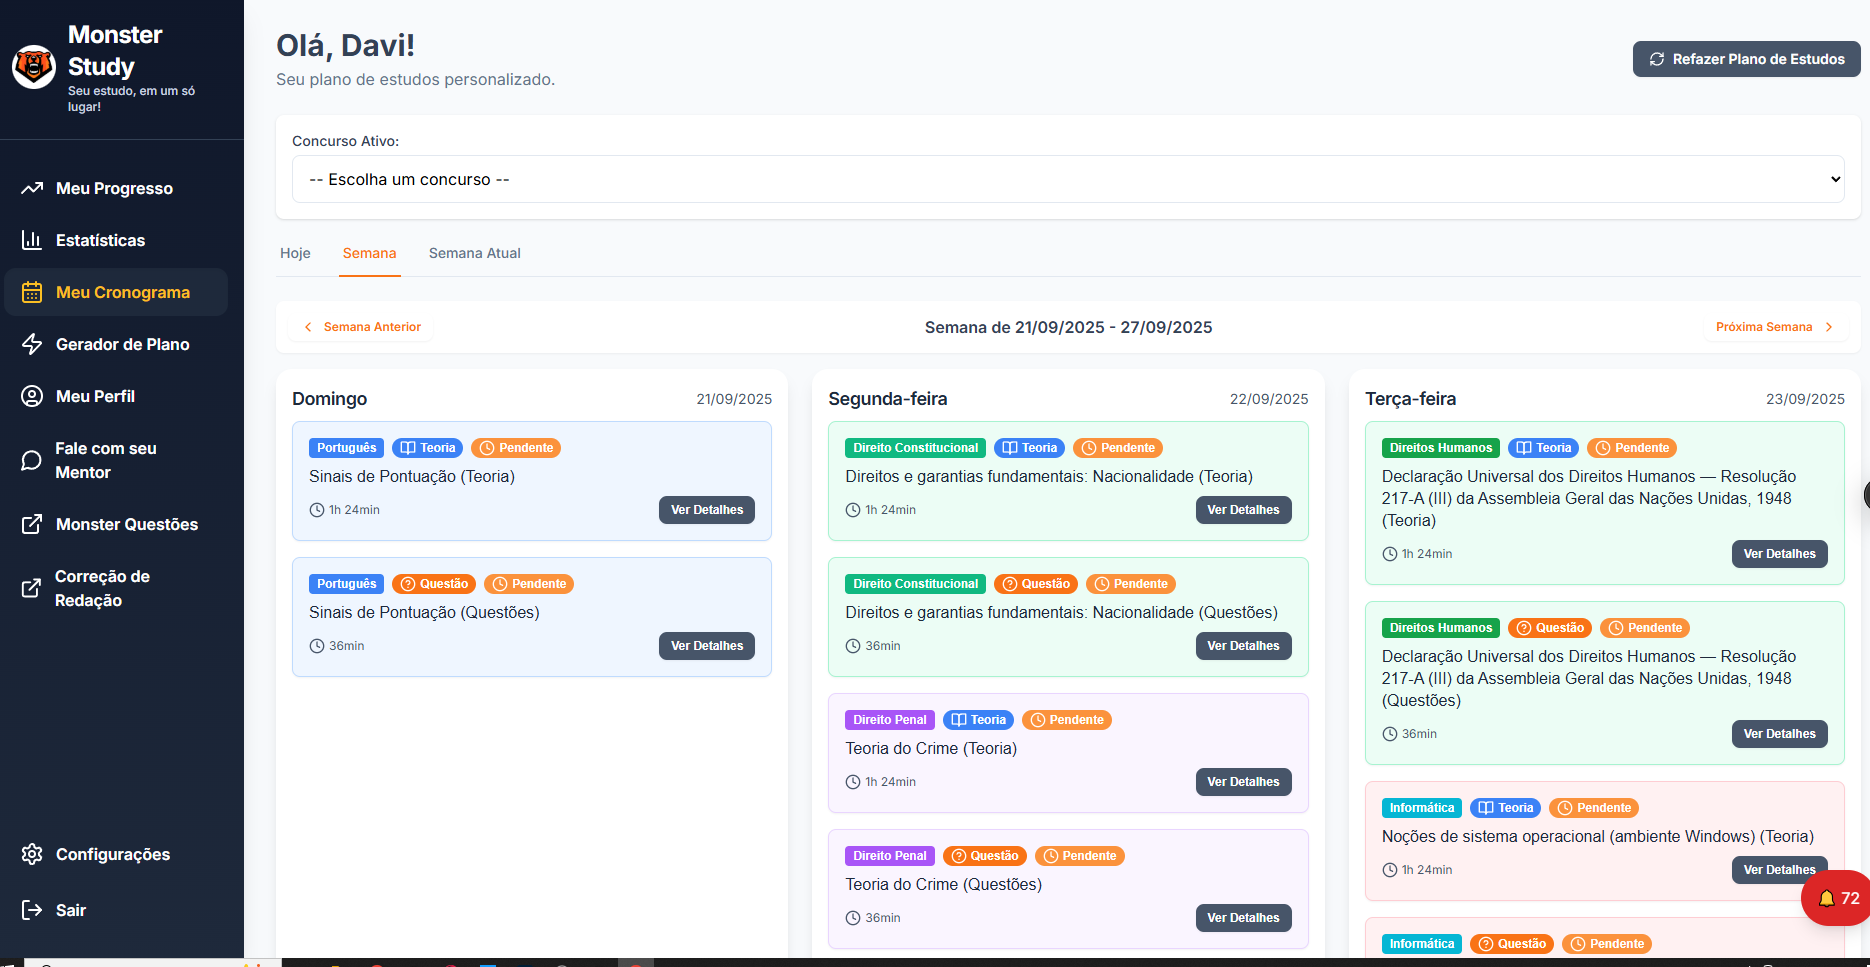Click the Sair logout icon
Image resolution: width=1870 pixels, height=967 pixels.
32,910
